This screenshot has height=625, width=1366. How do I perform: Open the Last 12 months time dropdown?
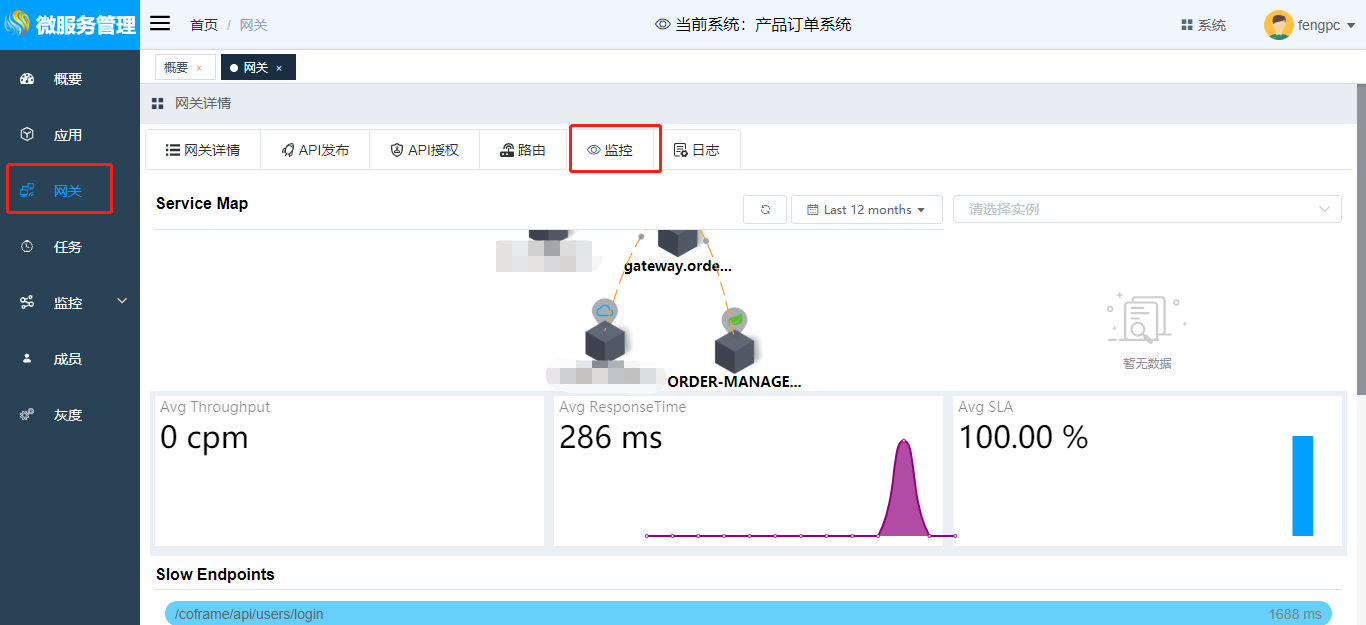[x=867, y=210]
